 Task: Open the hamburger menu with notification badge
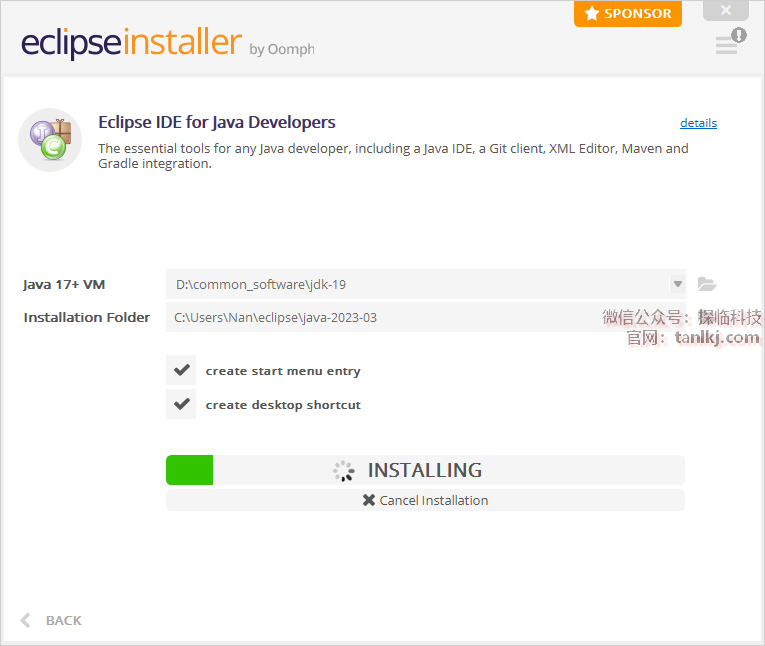[x=730, y=41]
